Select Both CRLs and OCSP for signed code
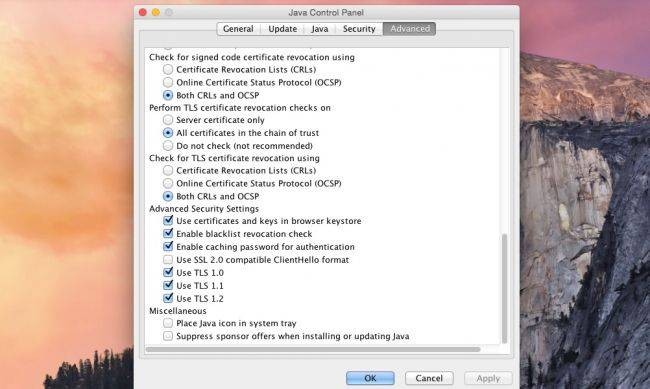 168,95
